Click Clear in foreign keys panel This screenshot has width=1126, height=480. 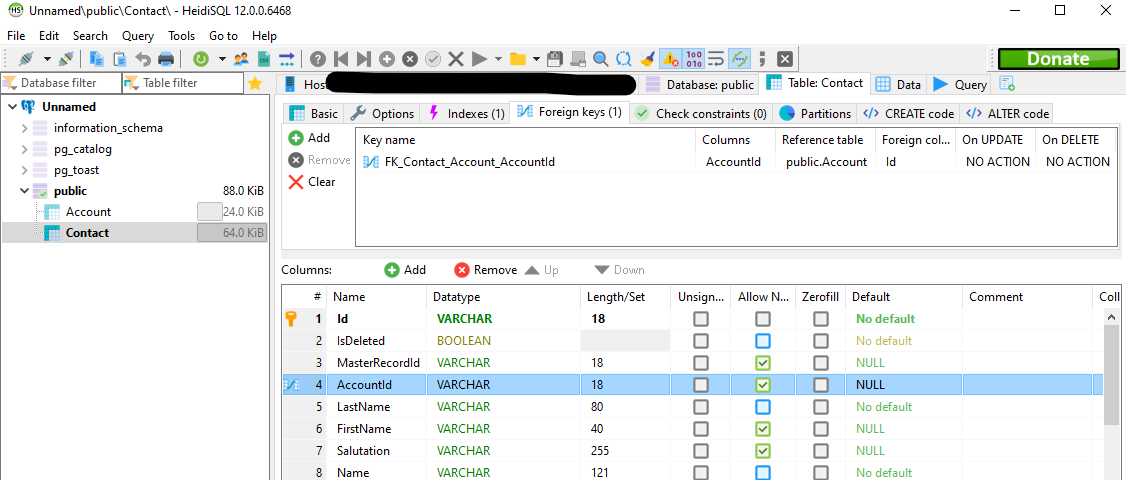coord(312,182)
